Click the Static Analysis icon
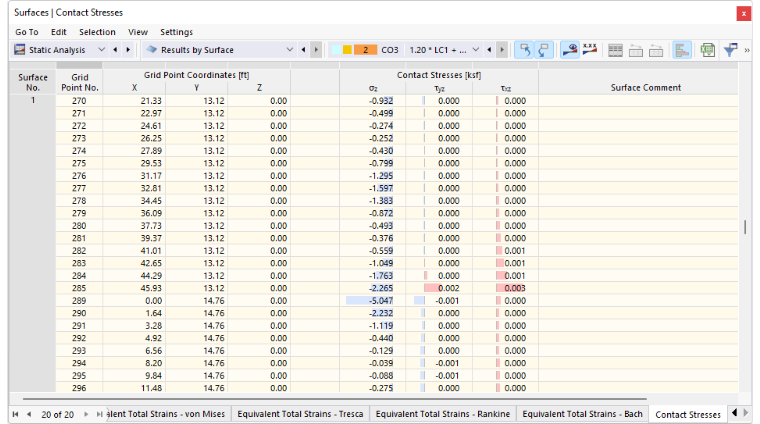Viewport: 760px width, 424px height. coord(19,50)
